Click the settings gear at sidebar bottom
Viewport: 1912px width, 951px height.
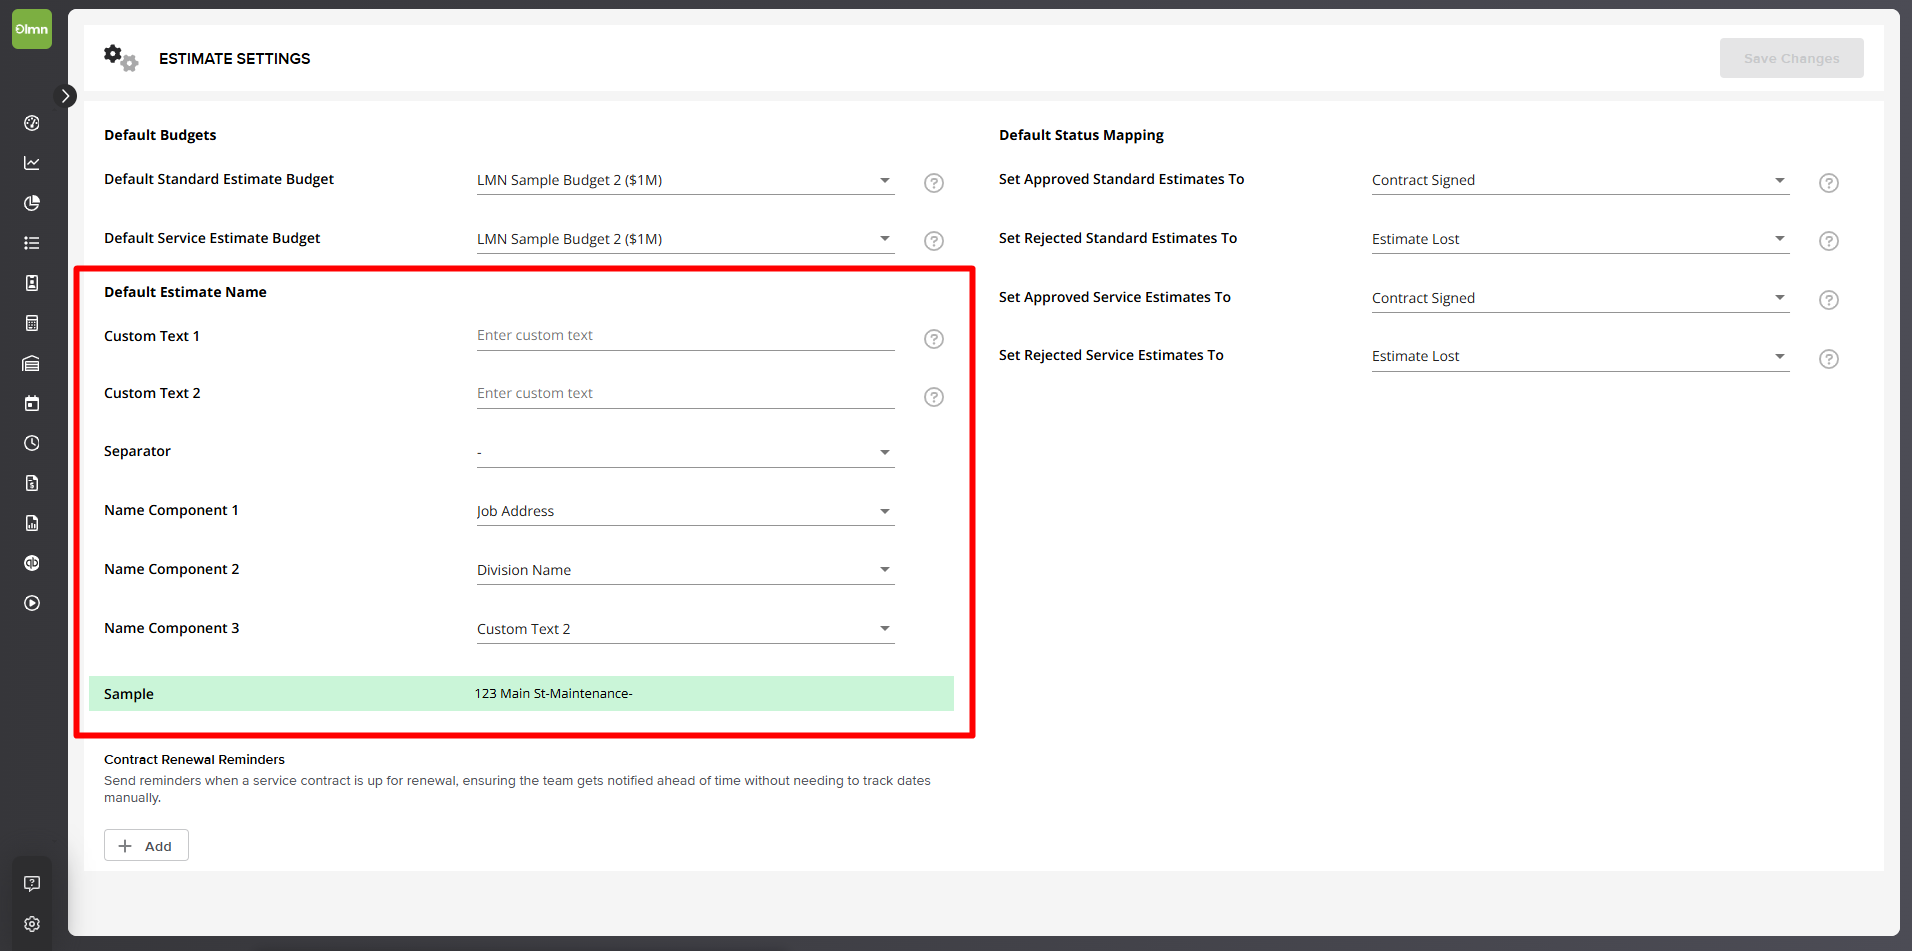32,924
